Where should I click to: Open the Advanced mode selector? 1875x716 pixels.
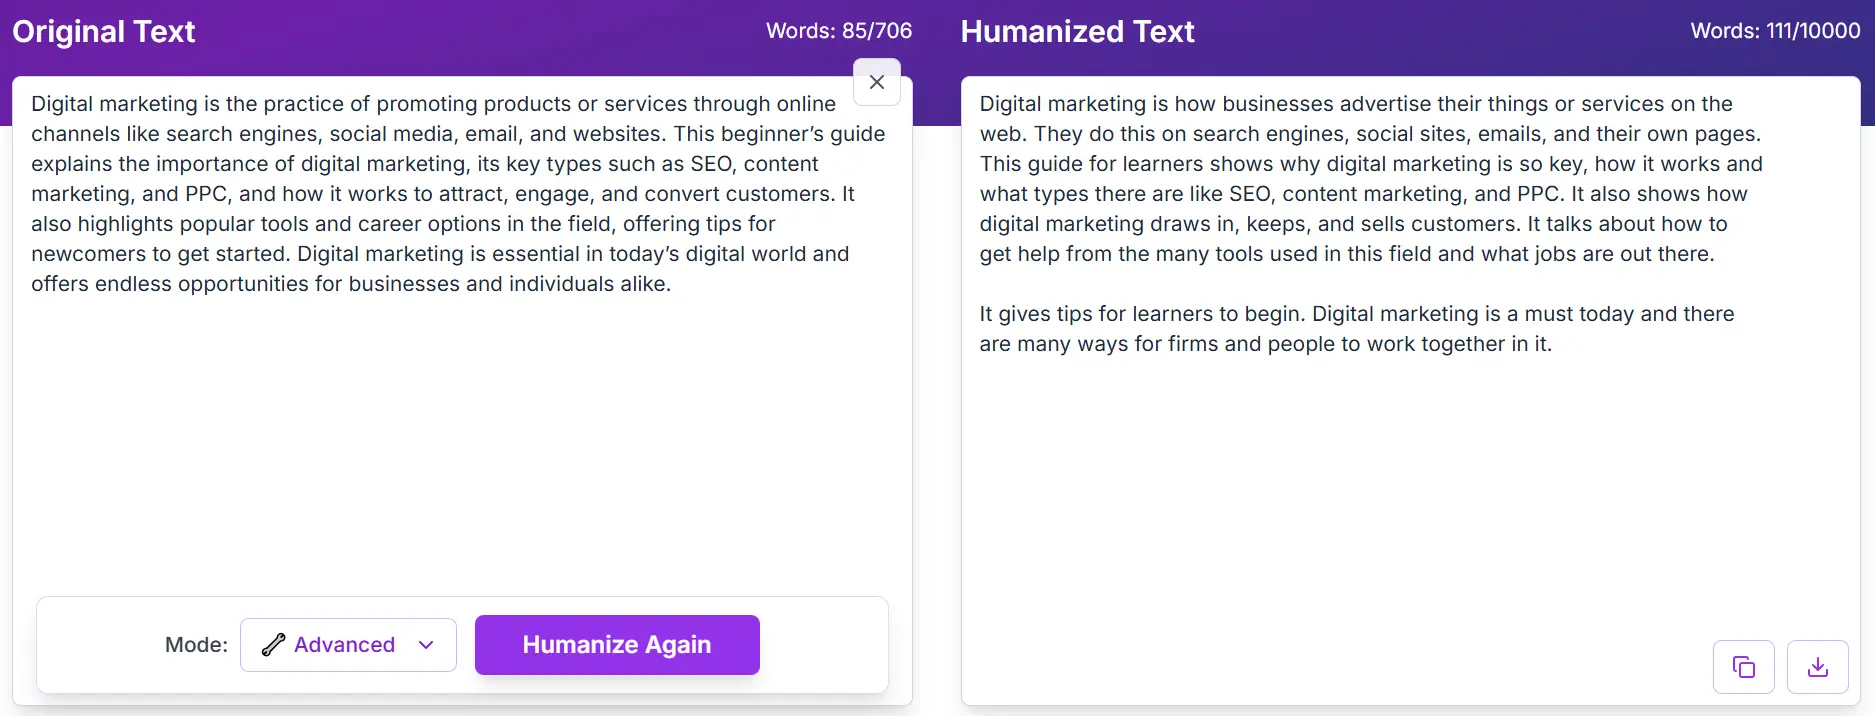coord(347,645)
